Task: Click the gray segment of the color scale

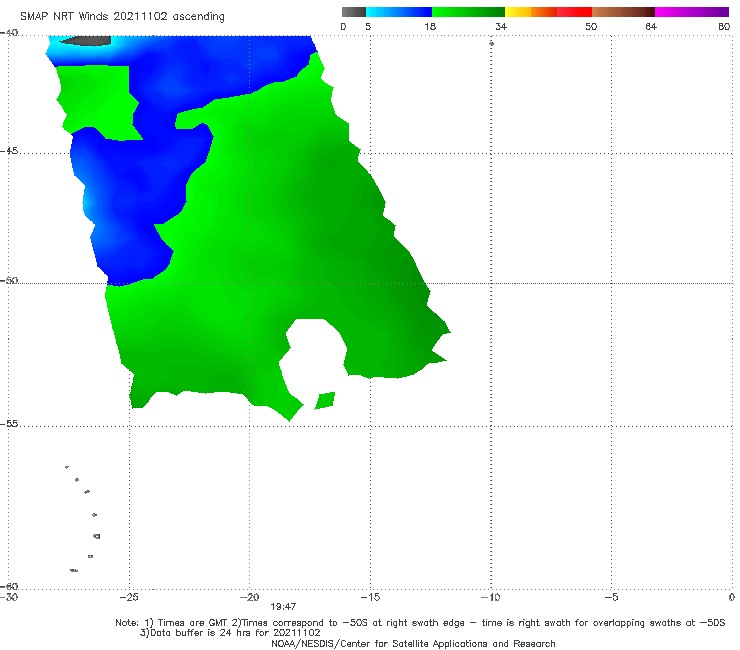Action: 353,12
